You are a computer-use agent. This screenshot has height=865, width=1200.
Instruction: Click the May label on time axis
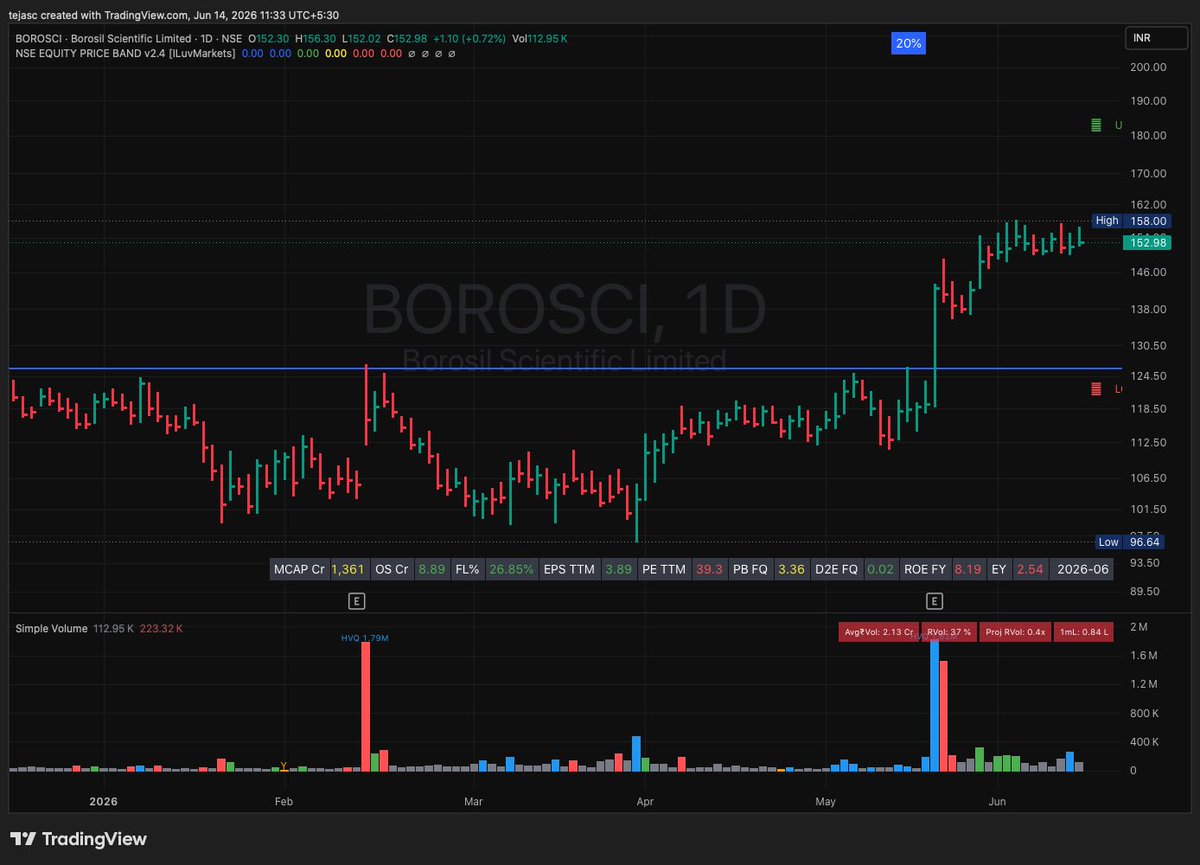[x=825, y=802]
